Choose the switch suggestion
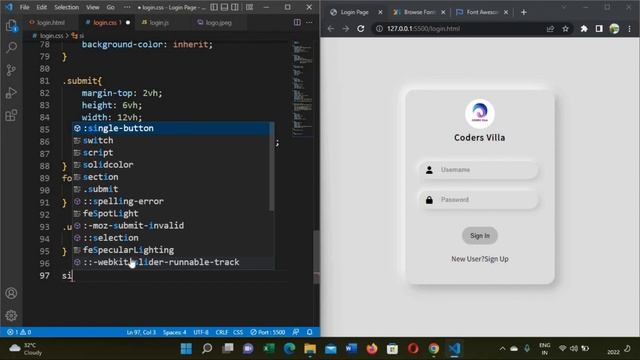 coord(173,140)
